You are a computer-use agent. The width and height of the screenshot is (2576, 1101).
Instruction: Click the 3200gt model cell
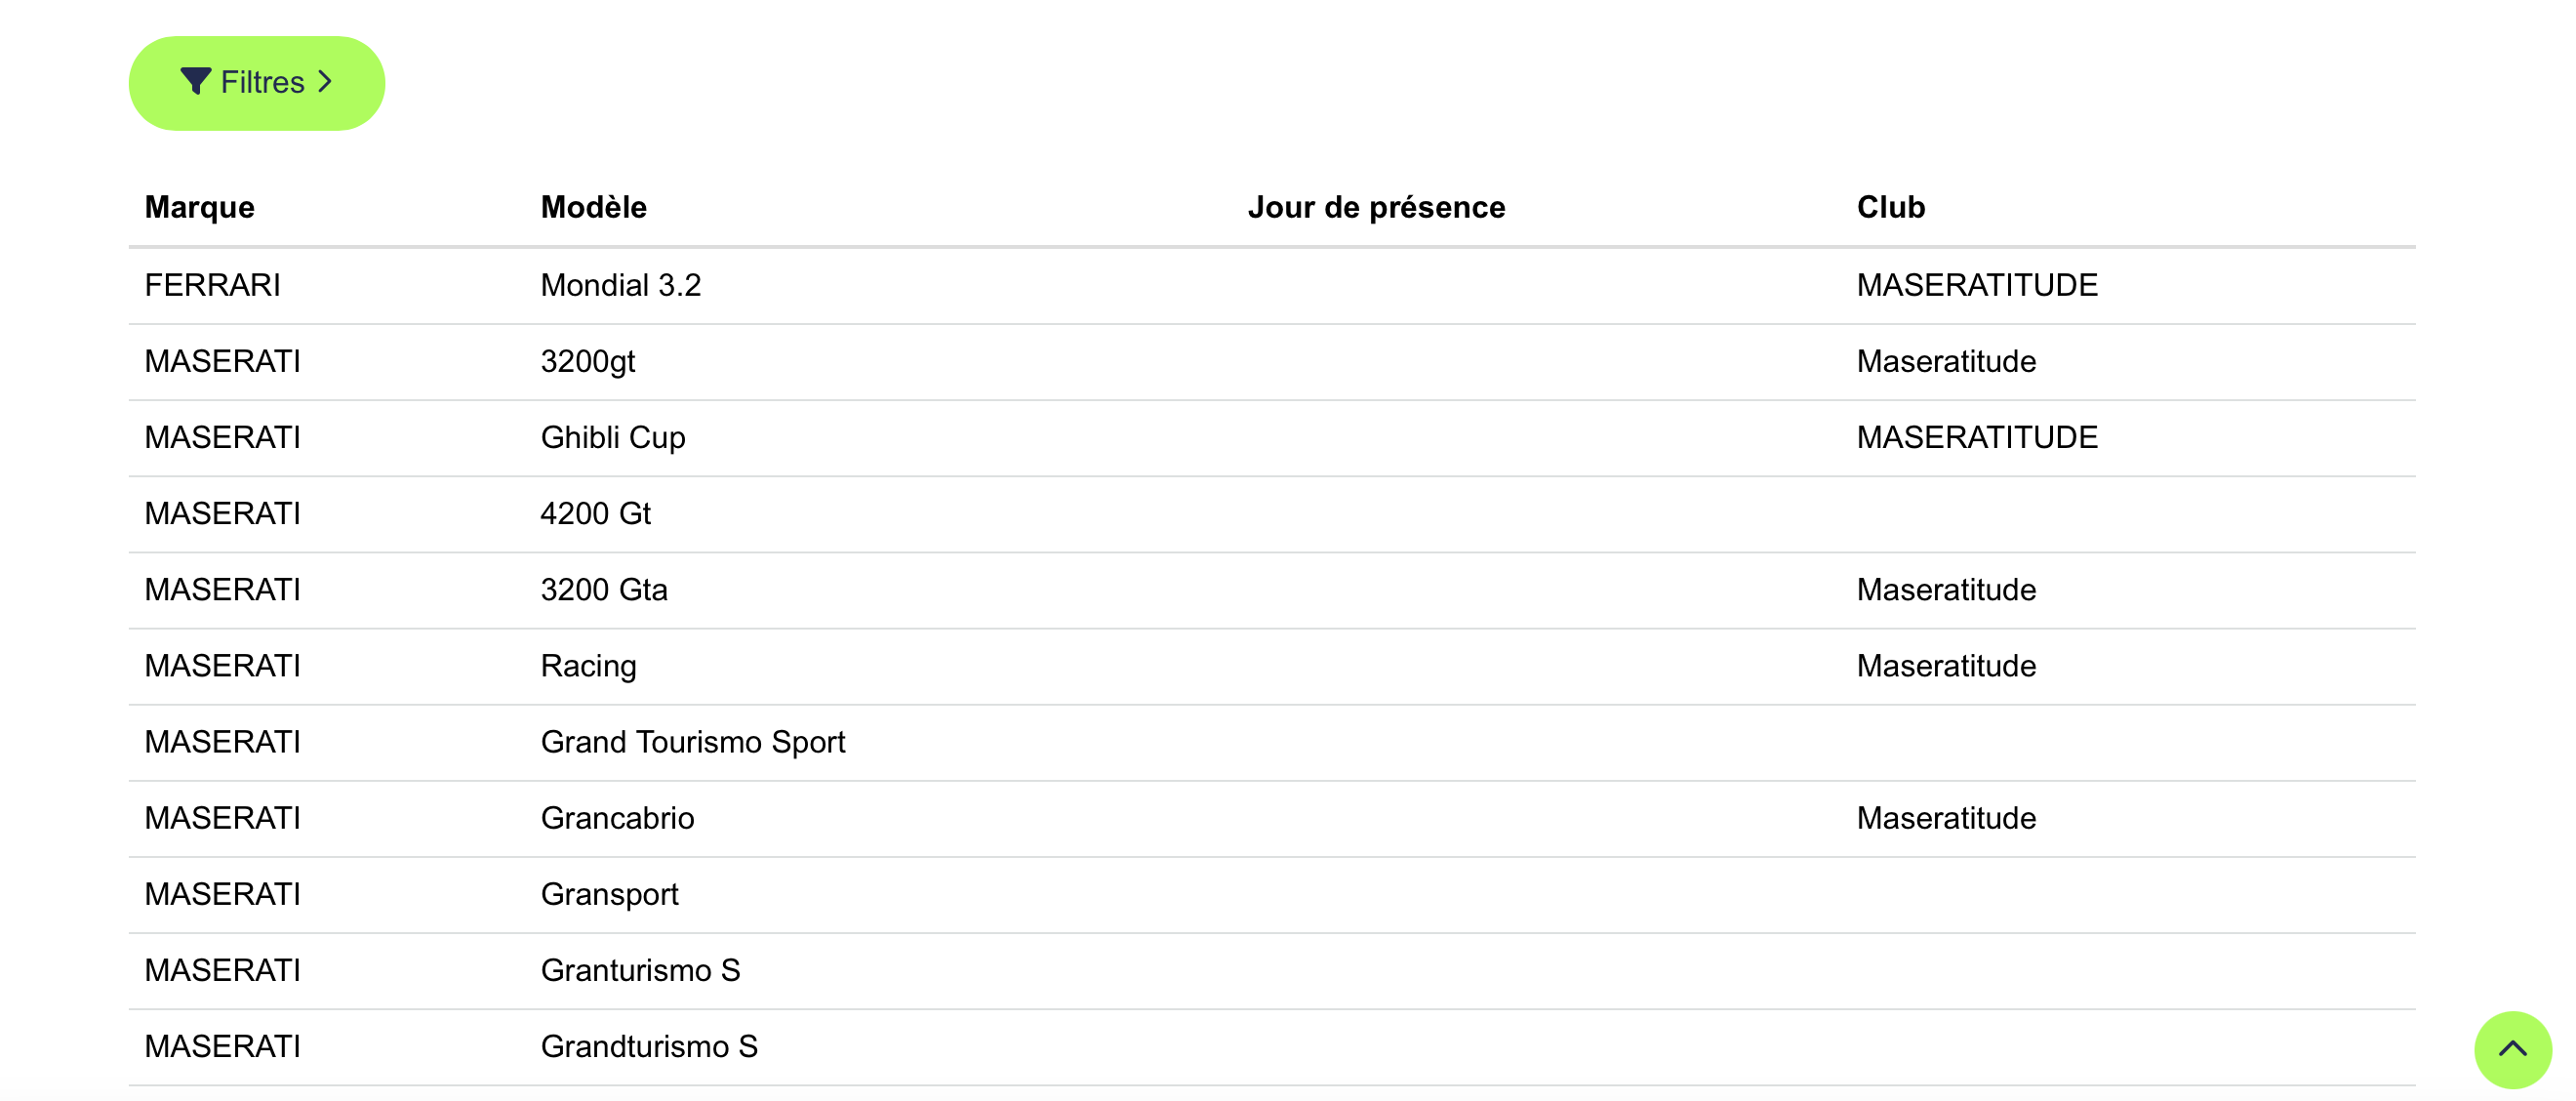tap(587, 362)
